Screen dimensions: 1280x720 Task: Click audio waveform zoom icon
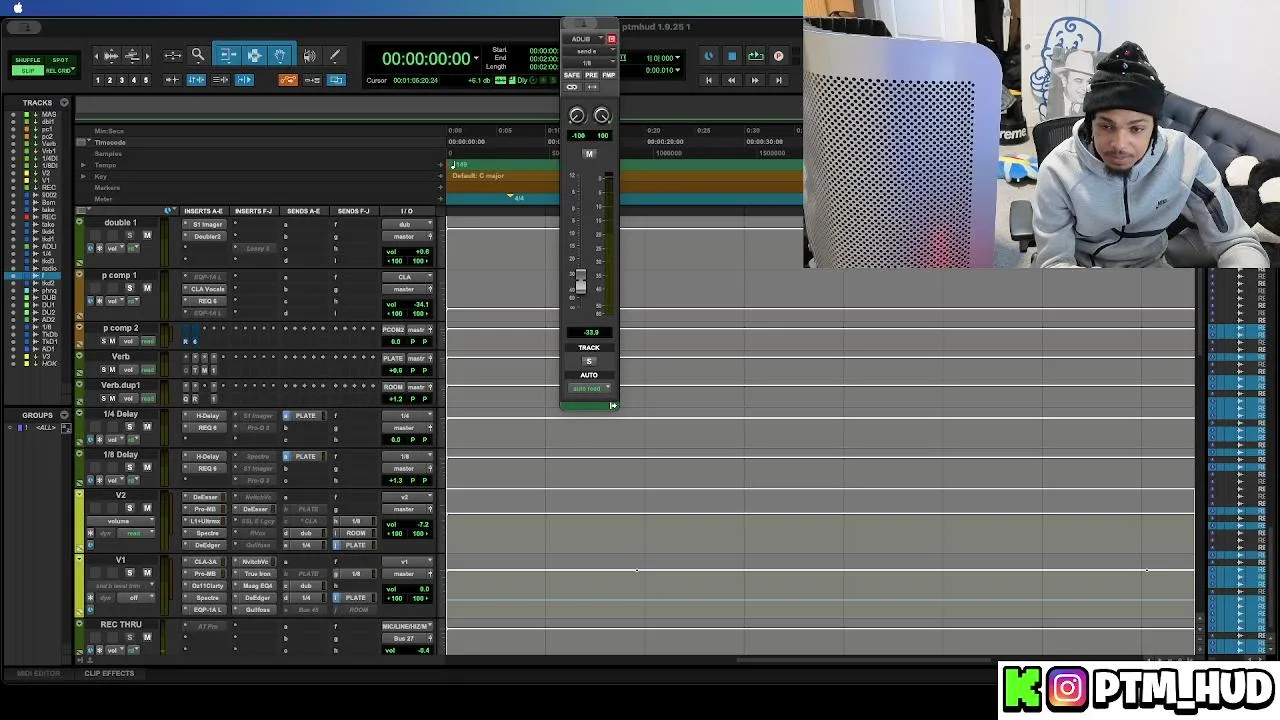point(111,56)
